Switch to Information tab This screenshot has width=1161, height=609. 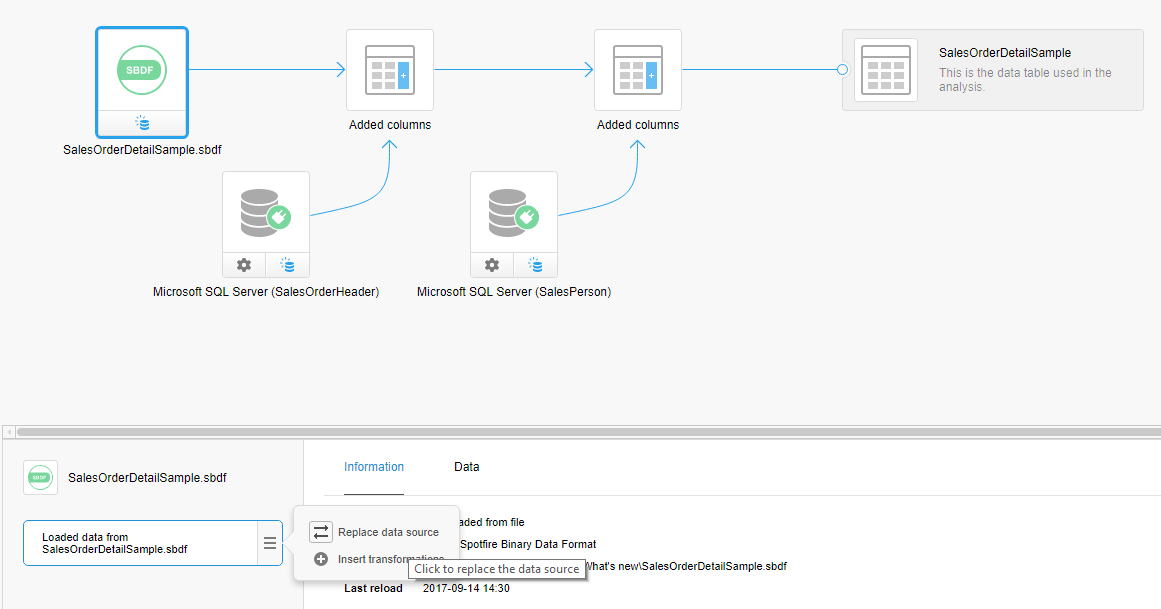point(374,467)
